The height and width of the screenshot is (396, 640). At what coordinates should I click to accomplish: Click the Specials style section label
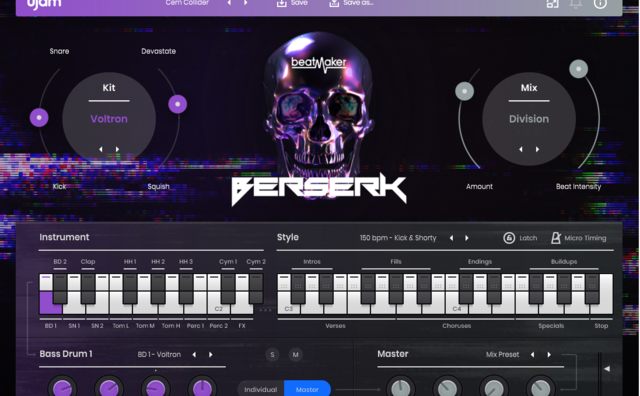click(551, 325)
